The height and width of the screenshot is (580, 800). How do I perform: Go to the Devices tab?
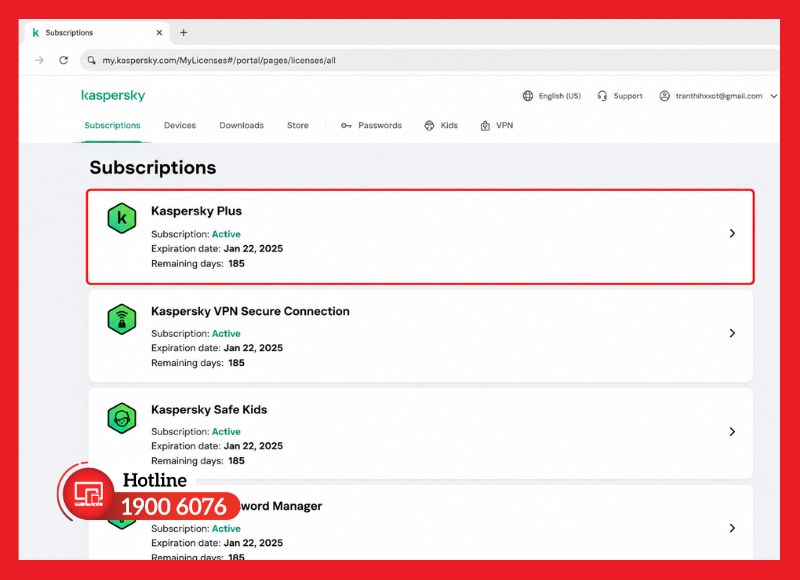[180, 125]
